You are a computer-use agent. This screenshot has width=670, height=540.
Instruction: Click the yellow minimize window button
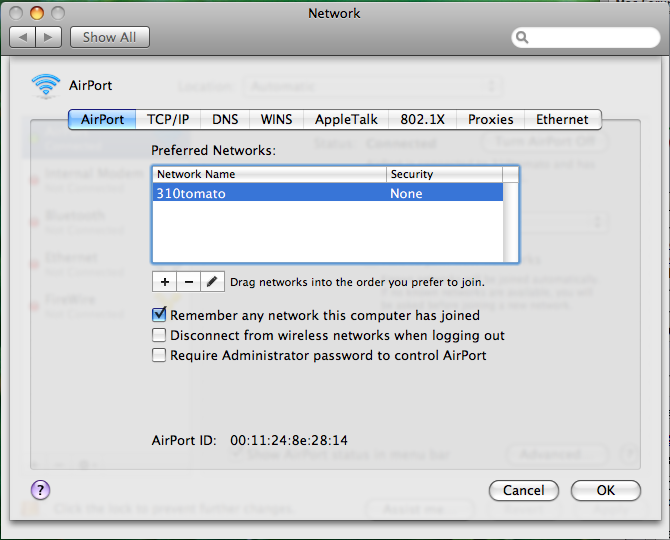coord(37,13)
